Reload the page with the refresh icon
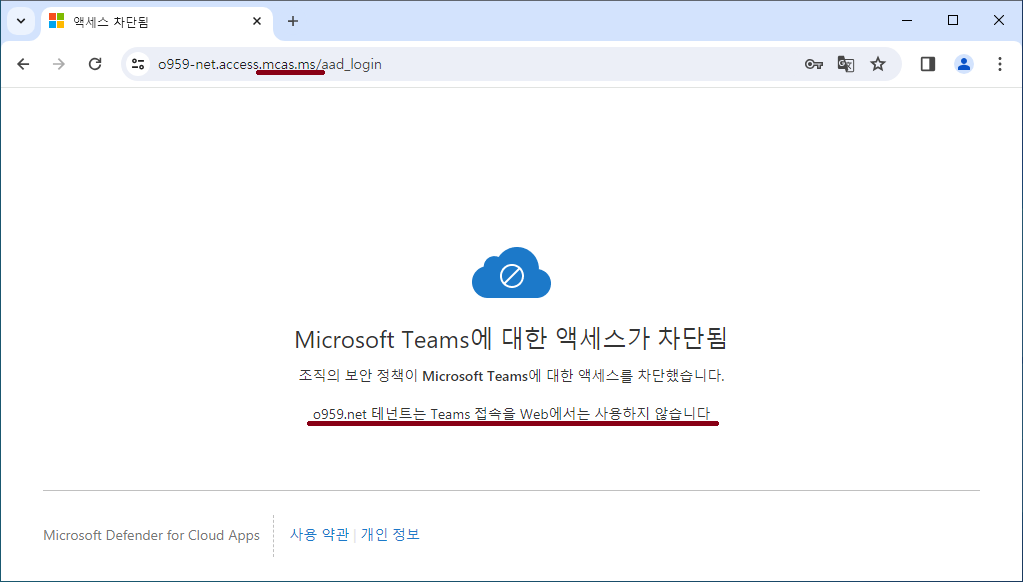 point(95,64)
